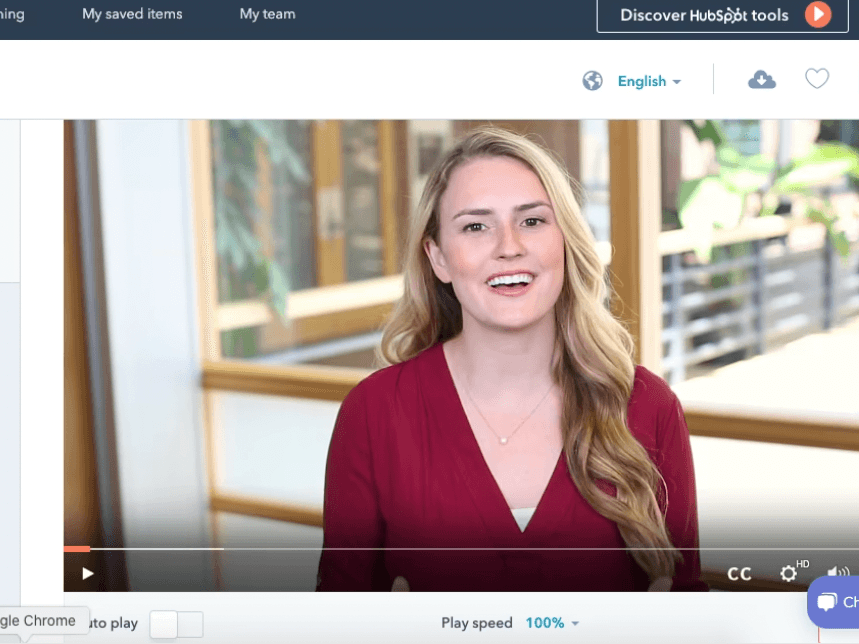Image resolution: width=859 pixels, height=644 pixels.
Task: Click the Play speed label text
Action: pyautogui.click(x=477, y=623)
